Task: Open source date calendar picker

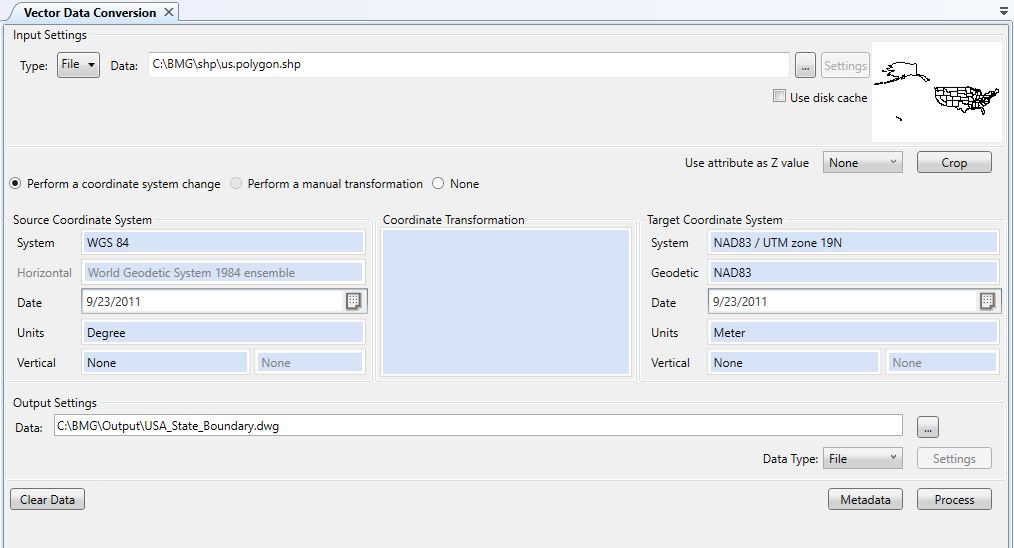Action: click(x=354, y=302)
